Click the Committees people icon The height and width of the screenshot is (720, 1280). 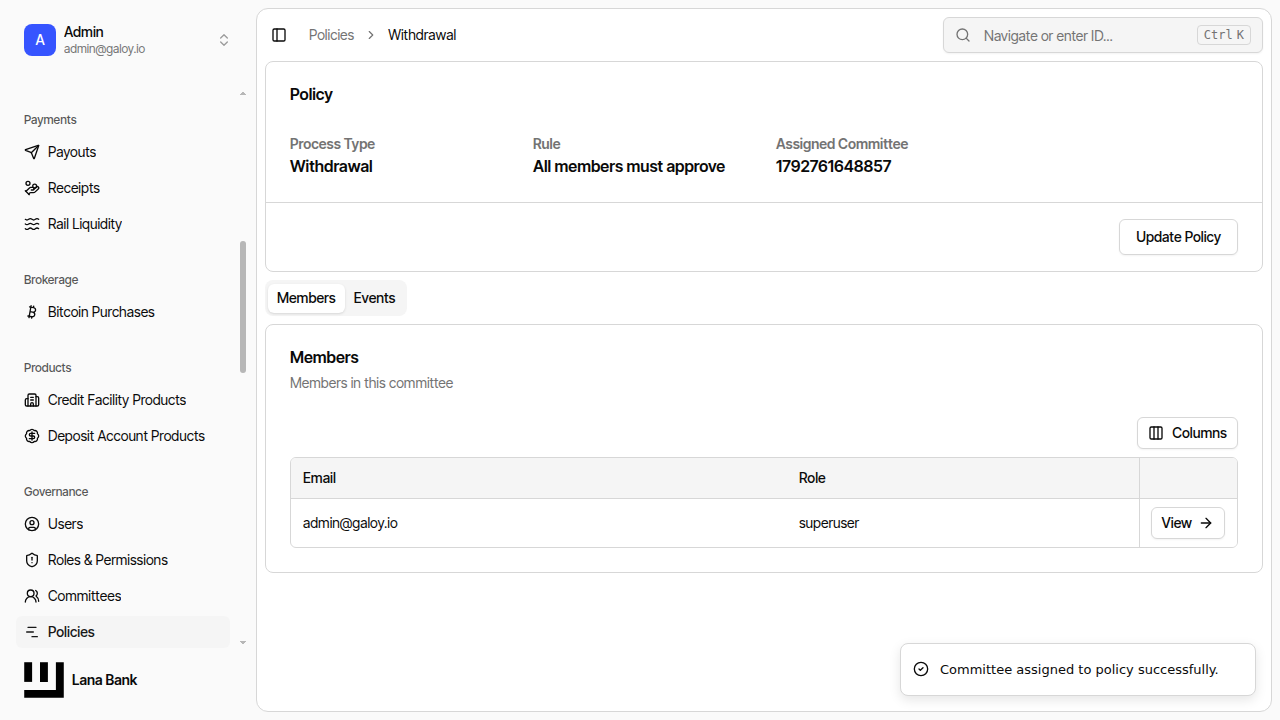tap(32, 596)
